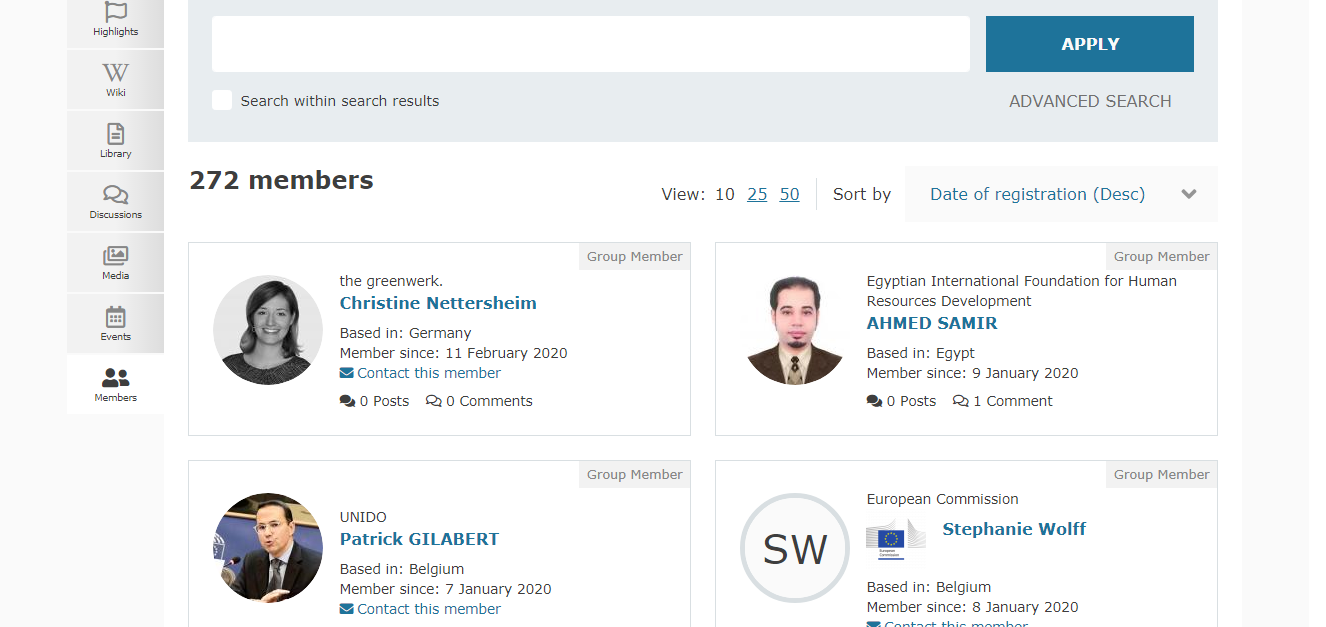Click Contact this member under Patrick GILABERT
The image size is (1326, 627).
[429, 609]
